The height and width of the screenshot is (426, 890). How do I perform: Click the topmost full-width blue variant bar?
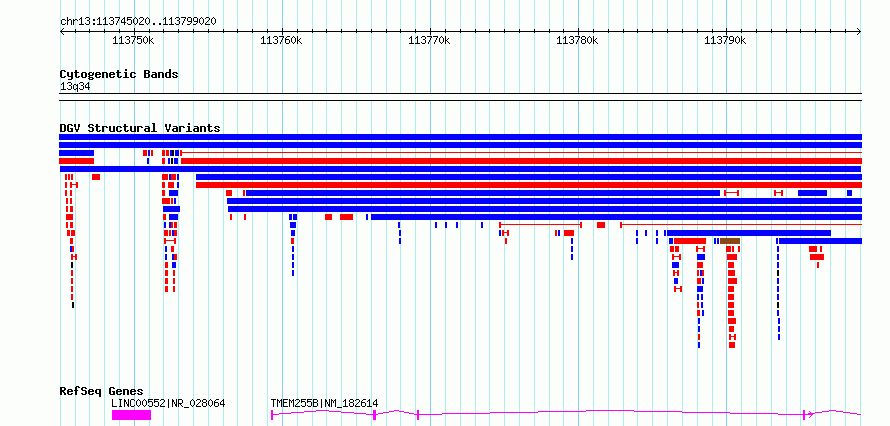pyautogui.click(x=460, y=137)
